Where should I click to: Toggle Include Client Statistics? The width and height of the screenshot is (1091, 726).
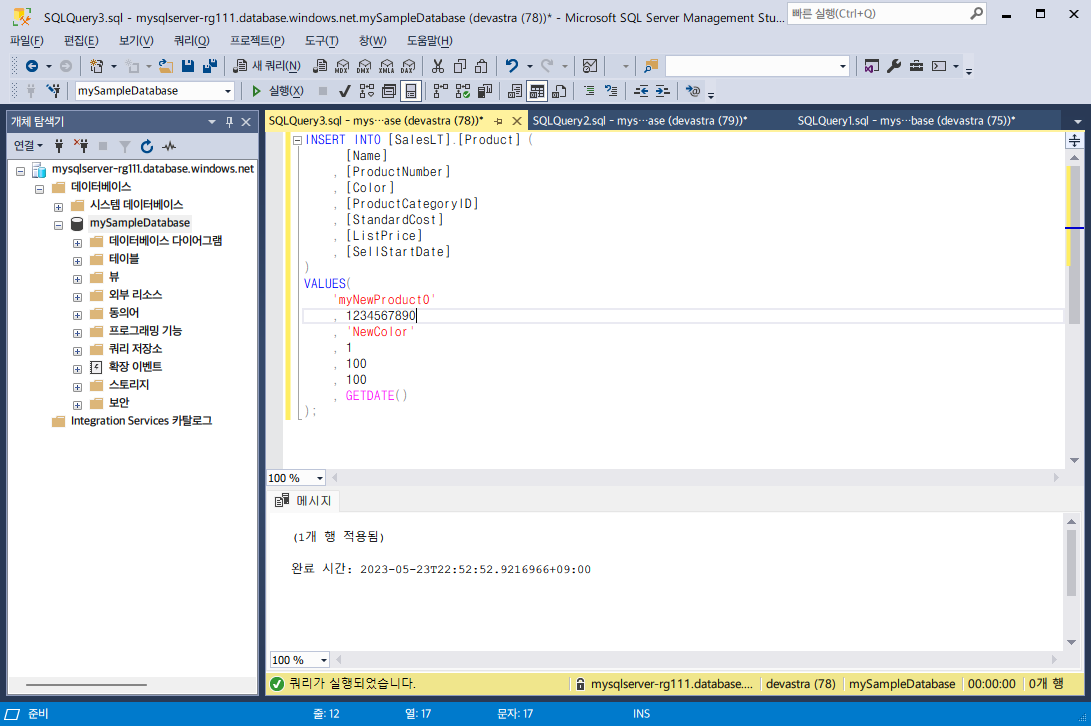(x=485, y=90)
